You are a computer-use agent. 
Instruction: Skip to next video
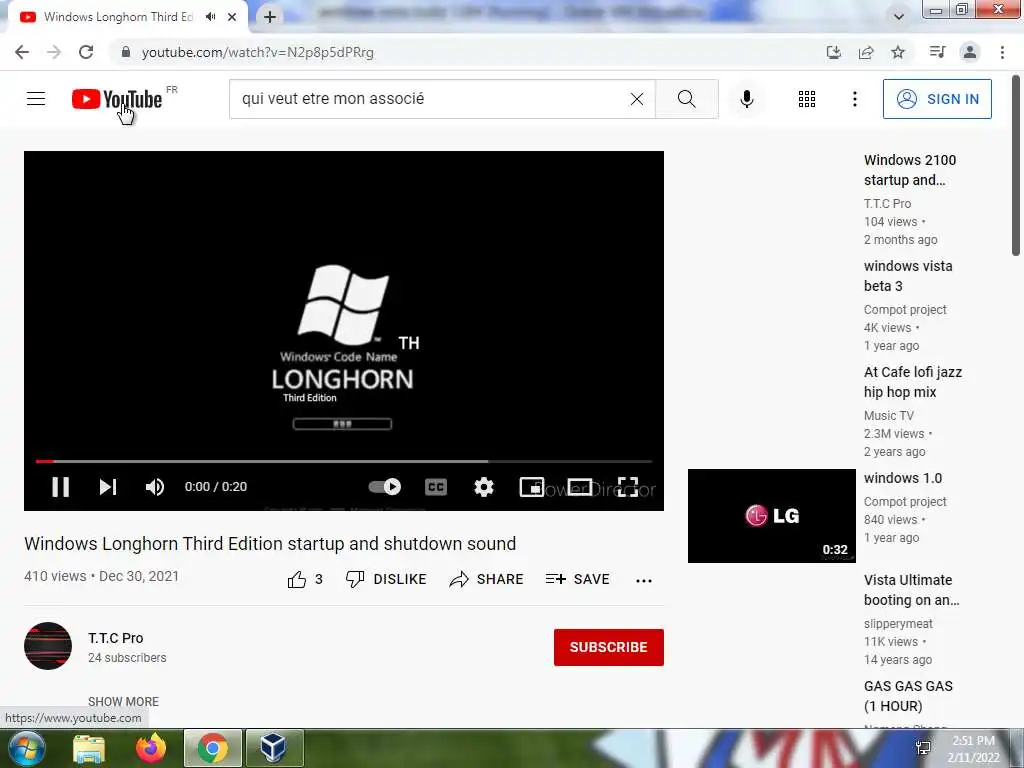click(x=108, y=487)
